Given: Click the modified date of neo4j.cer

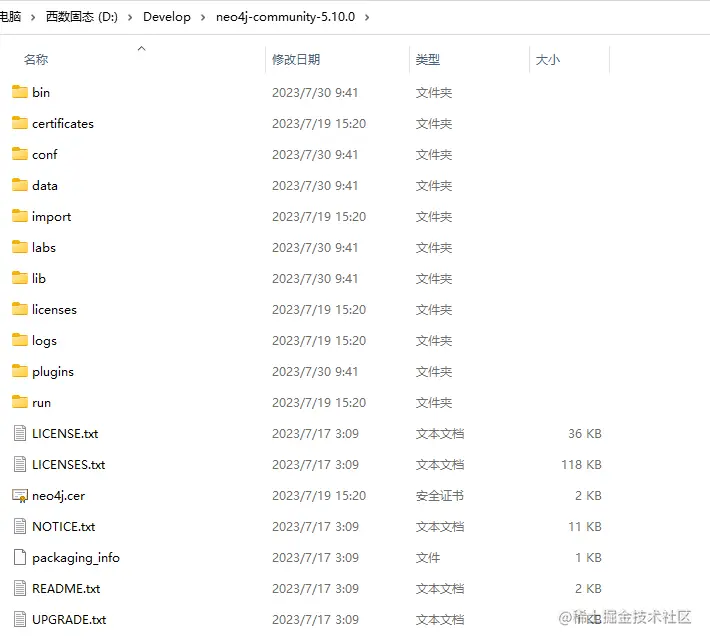Looking at the screenshot, I should [319, 495].
